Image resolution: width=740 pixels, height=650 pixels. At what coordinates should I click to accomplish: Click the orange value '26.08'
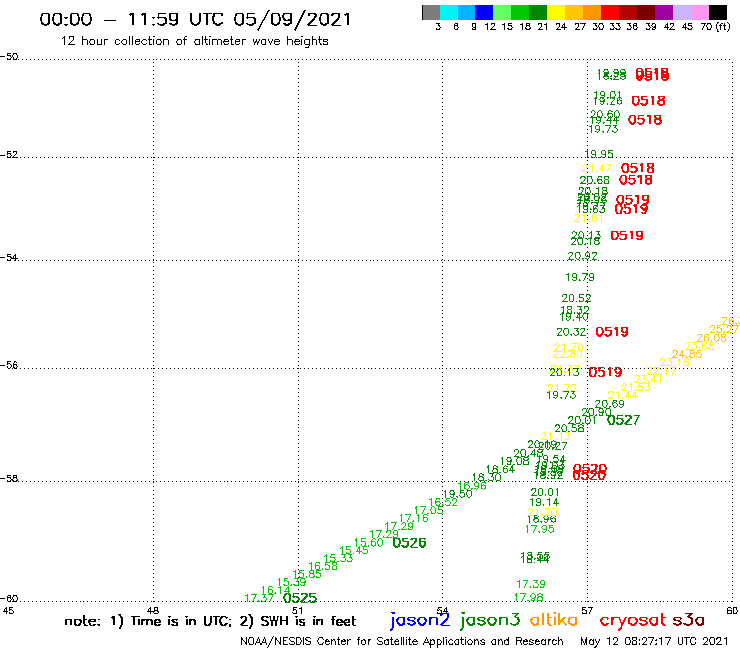pos(712,338)
